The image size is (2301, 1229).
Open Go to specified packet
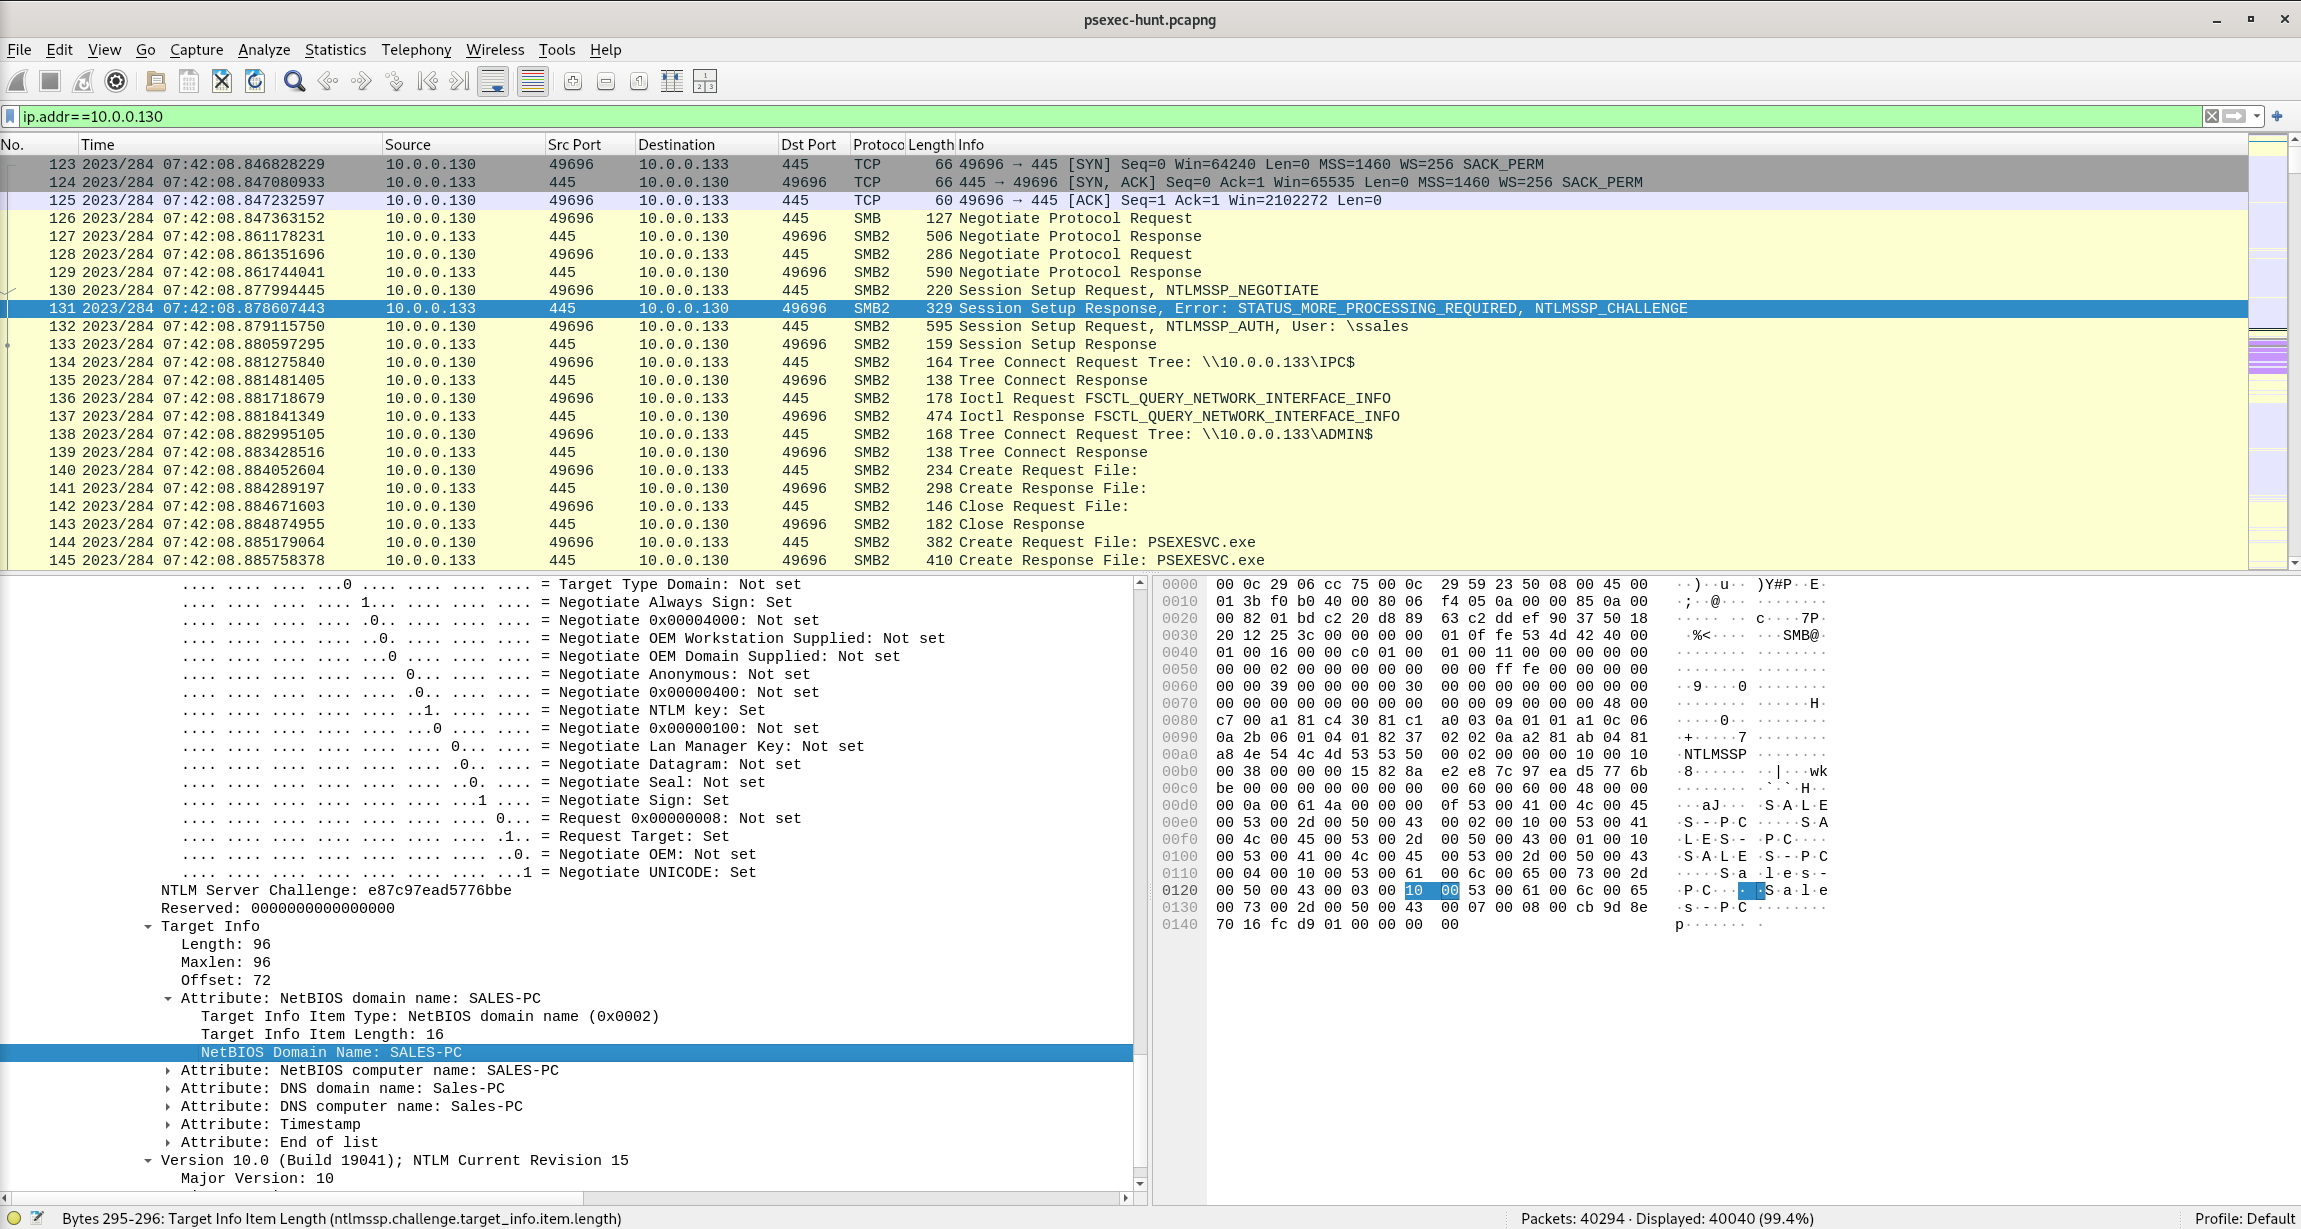[x=394, y=82]
